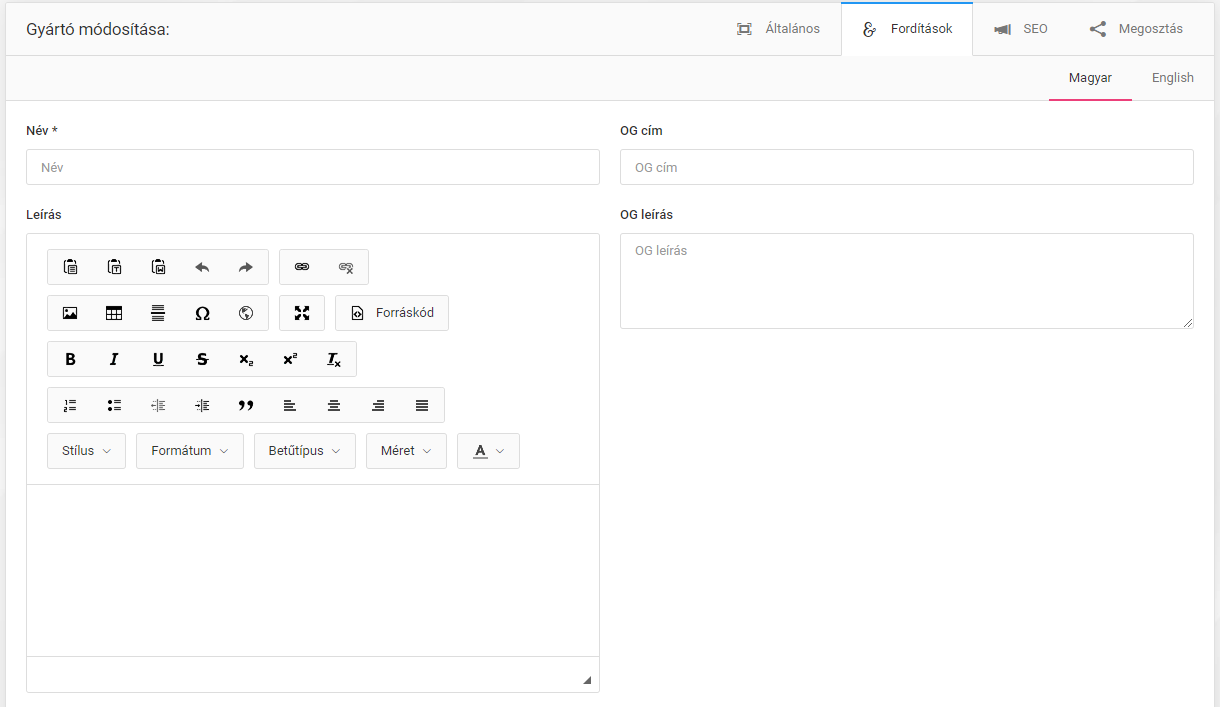
Task: Open the Formátum dropdown
Action: 190,451
